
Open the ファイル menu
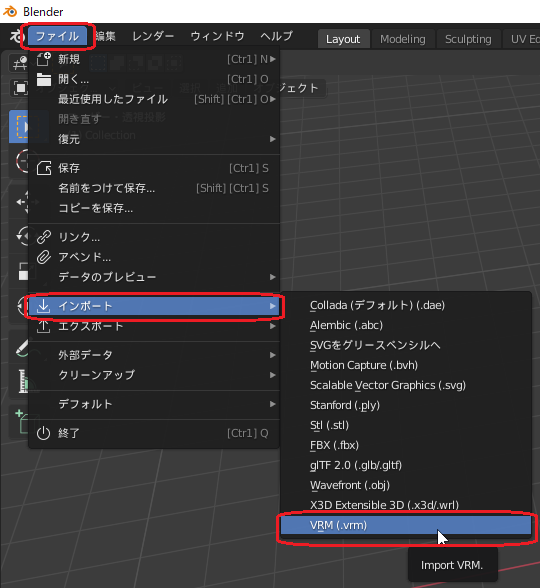pyautogui.click(x=57, y=36)
